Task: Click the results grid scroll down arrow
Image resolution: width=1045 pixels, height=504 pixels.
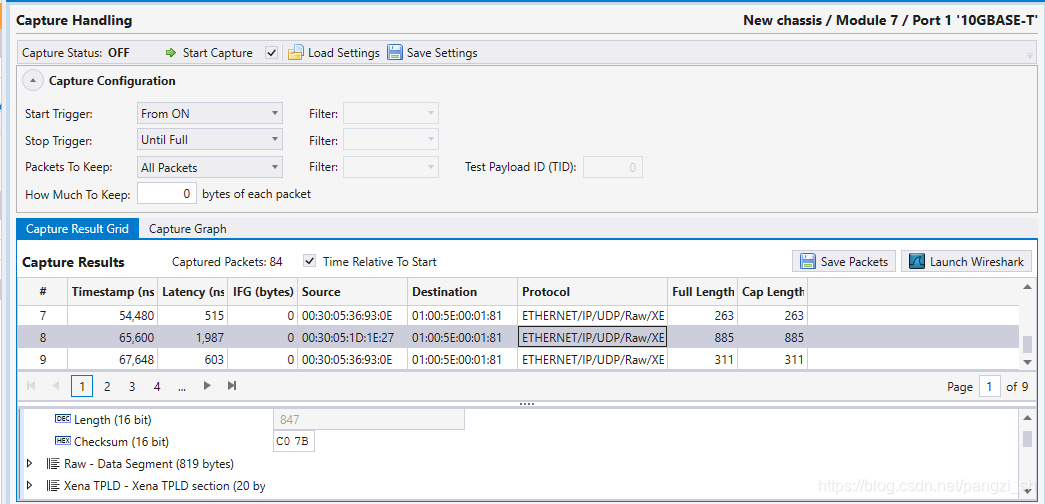Action: 1027,362
